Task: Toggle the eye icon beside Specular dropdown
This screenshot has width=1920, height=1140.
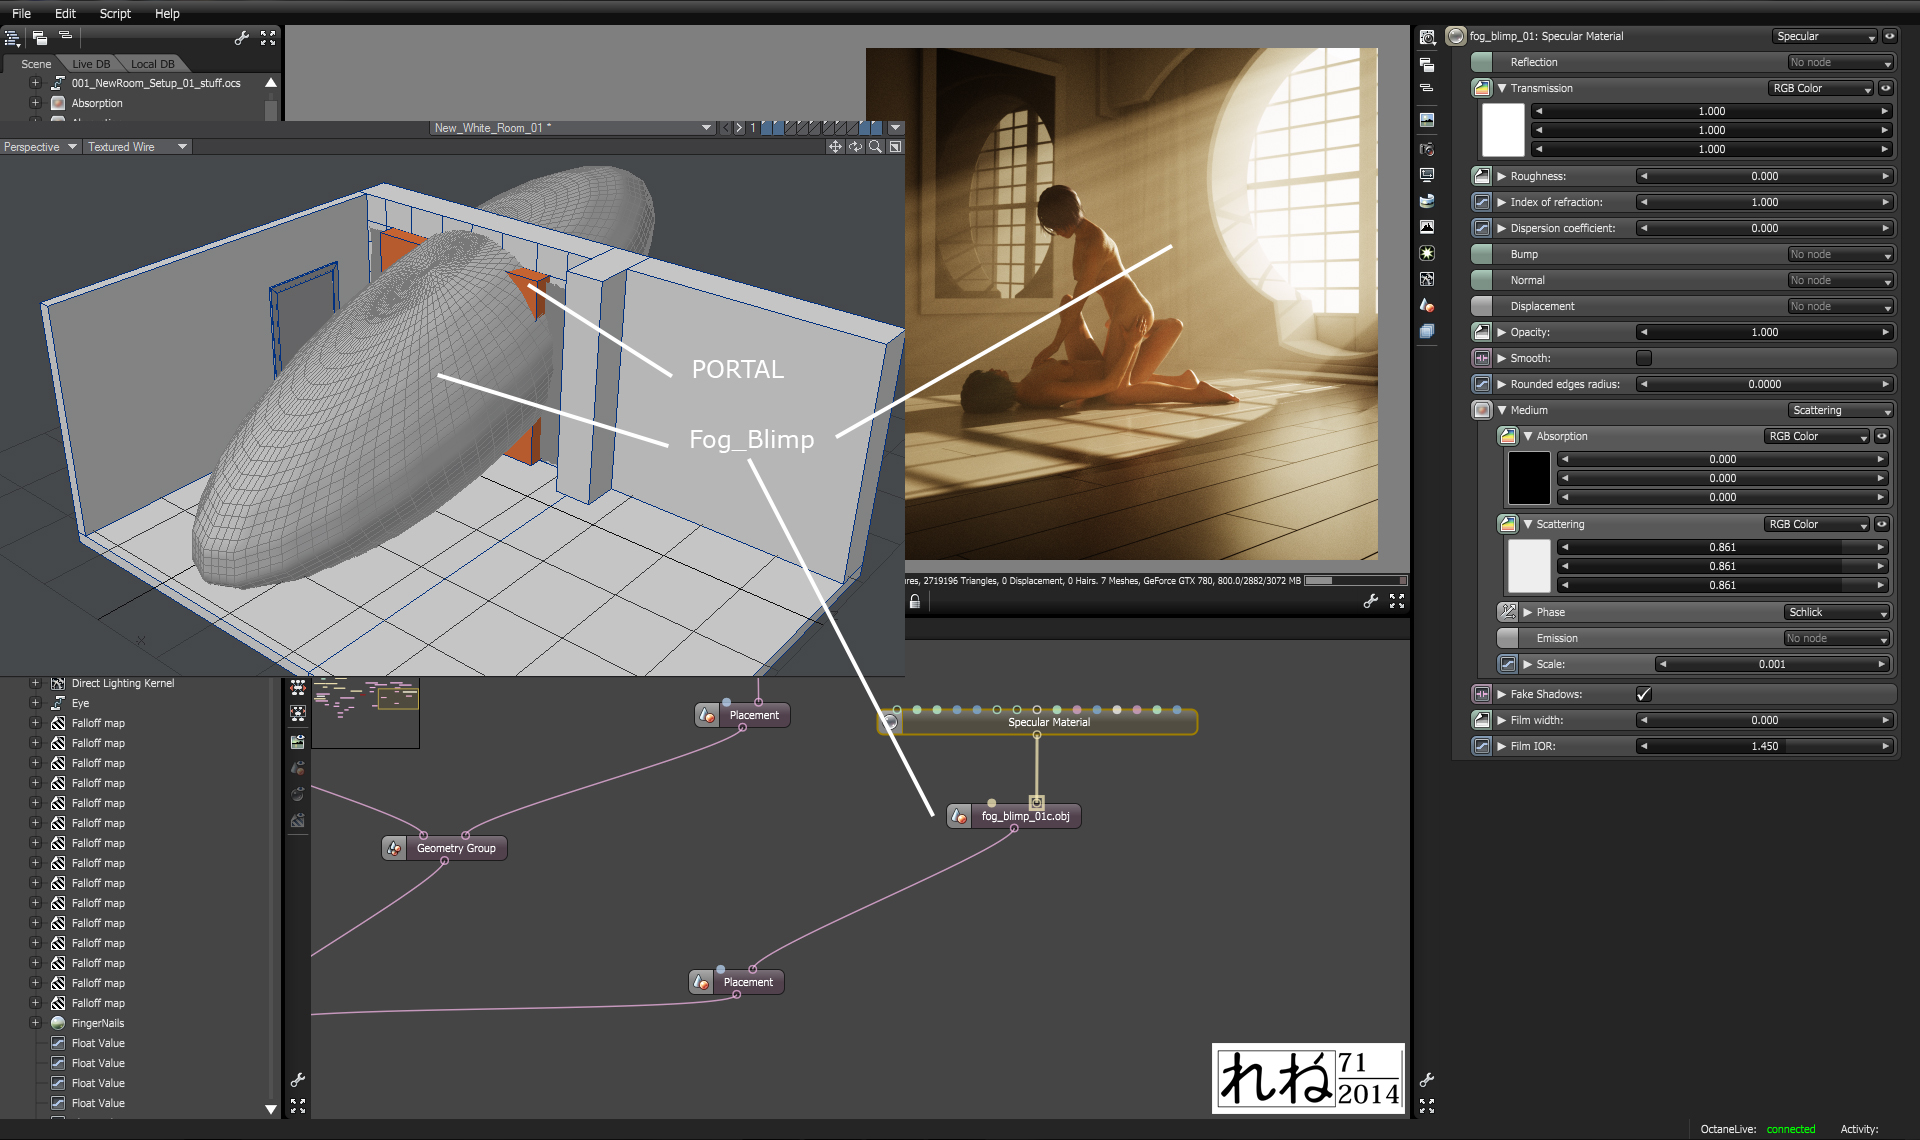Action: pos(1889,36)
